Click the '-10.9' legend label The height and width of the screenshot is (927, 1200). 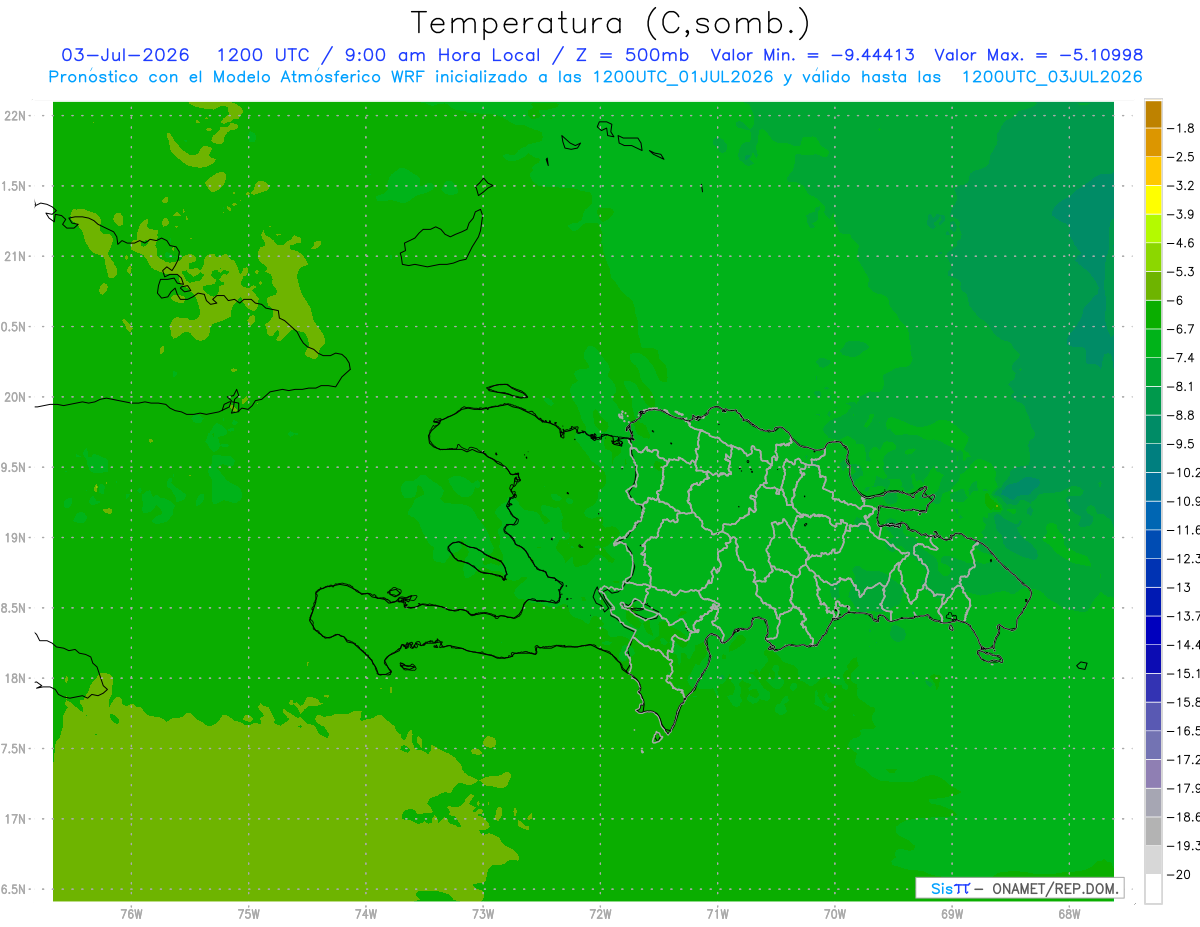1185,501
